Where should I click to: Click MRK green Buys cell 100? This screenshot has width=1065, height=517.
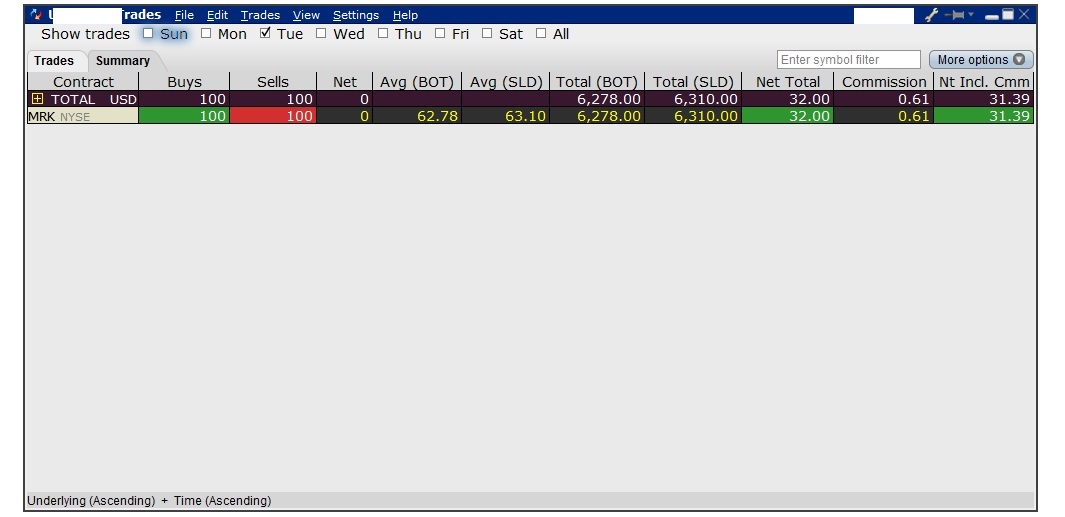click(184, 116)
